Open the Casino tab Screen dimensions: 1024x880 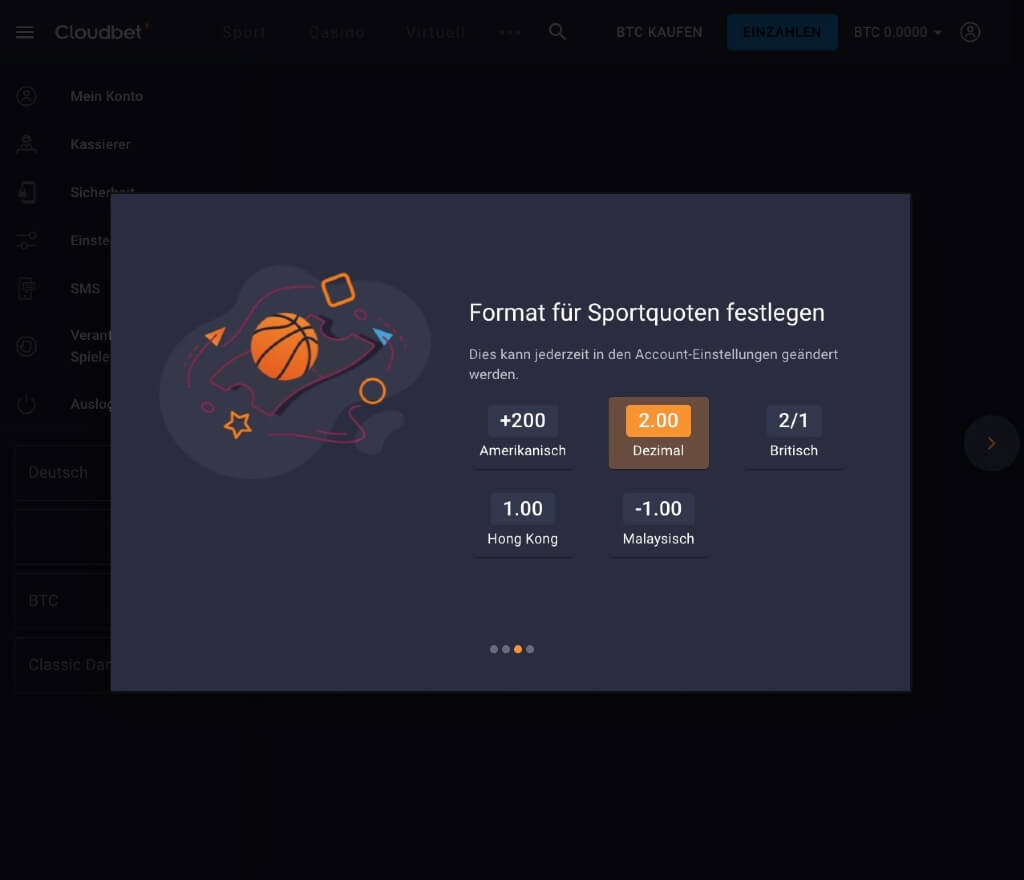tap(336, 32)
